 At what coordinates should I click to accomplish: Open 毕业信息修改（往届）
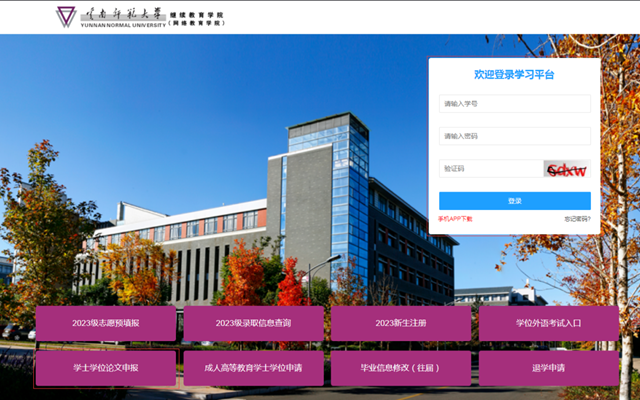click(401, 368)
